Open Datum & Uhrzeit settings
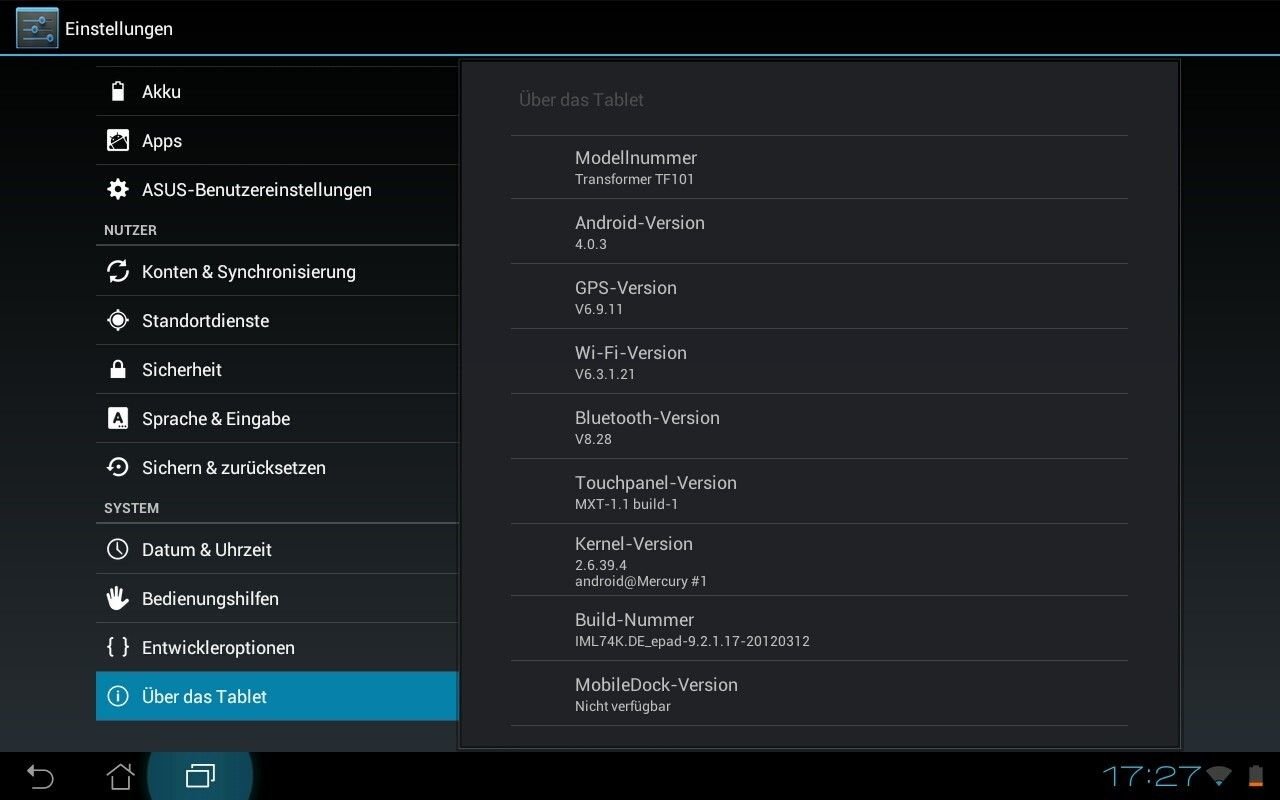This screenshot has height=800, width=1280. 277,549
